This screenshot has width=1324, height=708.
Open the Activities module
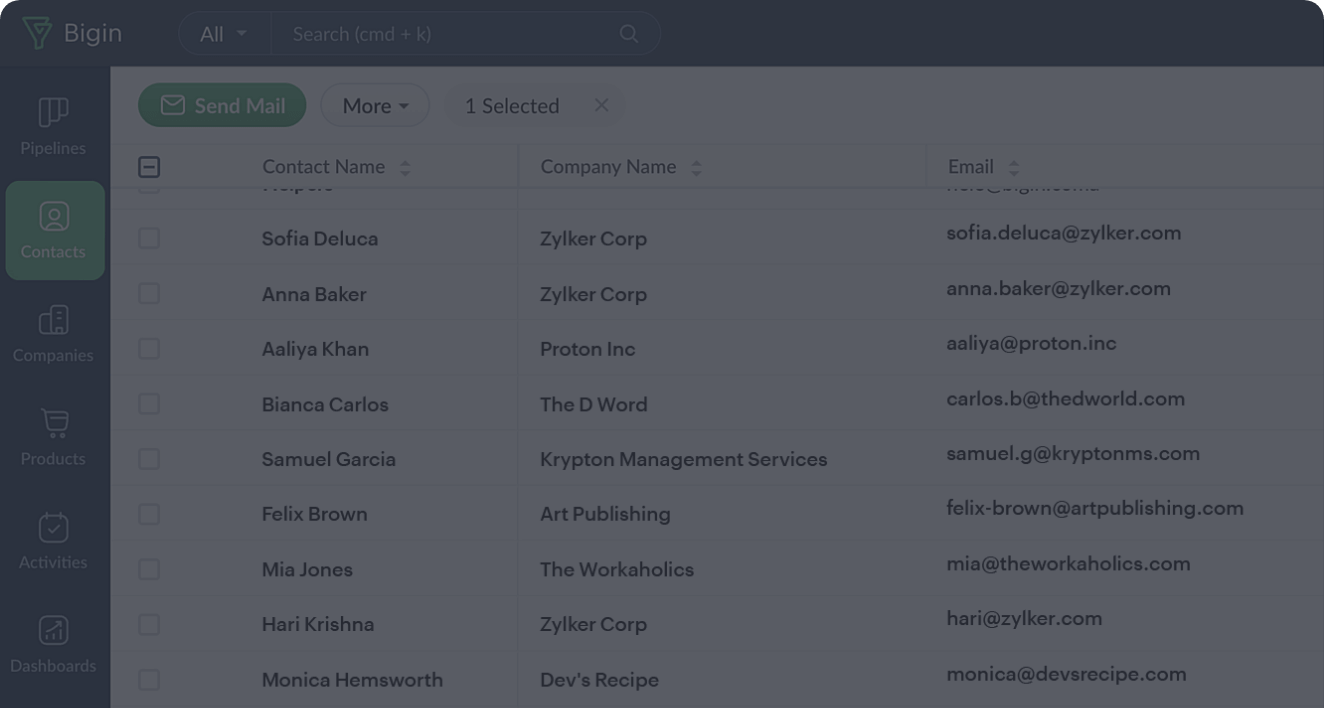[x=53, y=541]
